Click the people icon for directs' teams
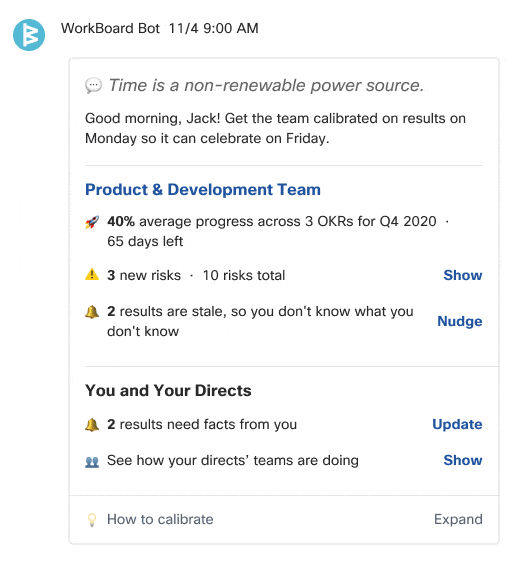The width and height of the screenshot is (528, 587). click(92, 462)
